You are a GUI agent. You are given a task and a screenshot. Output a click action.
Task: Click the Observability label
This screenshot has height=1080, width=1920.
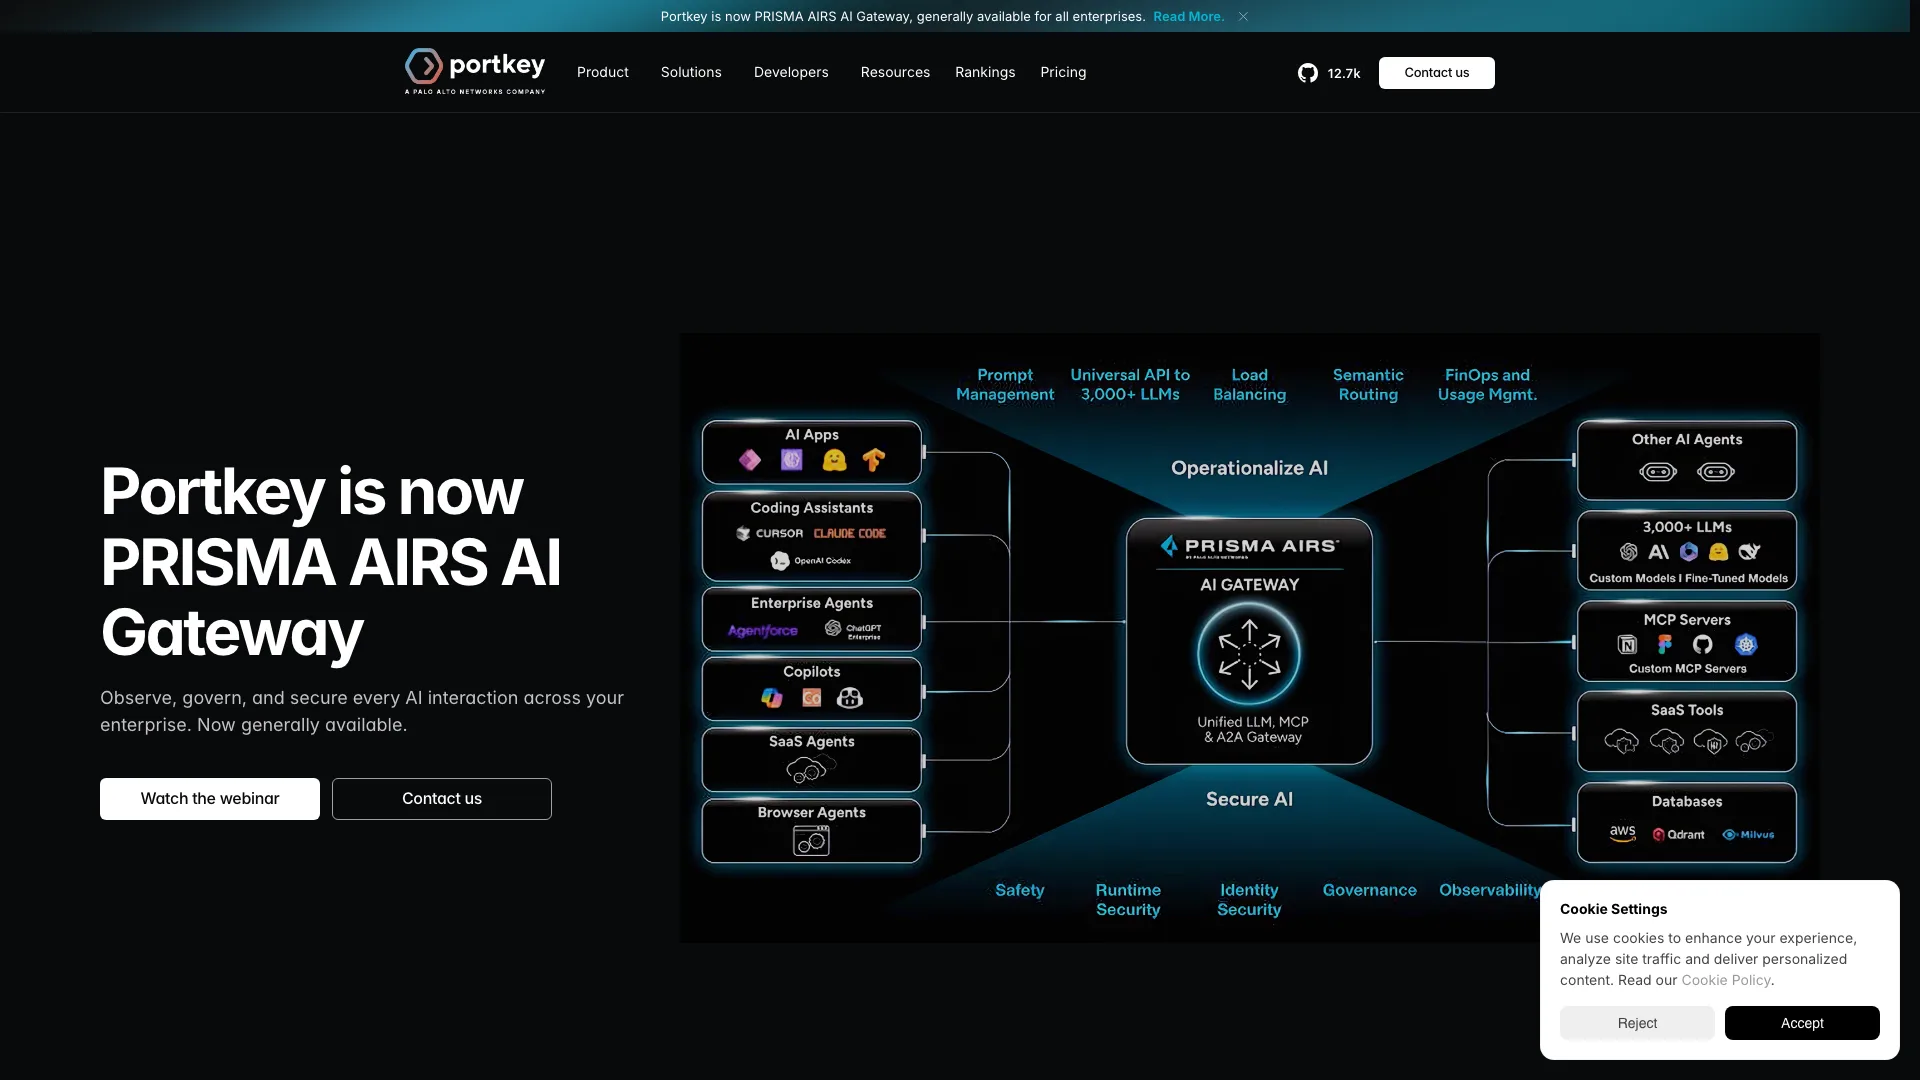coord(1490,890)
